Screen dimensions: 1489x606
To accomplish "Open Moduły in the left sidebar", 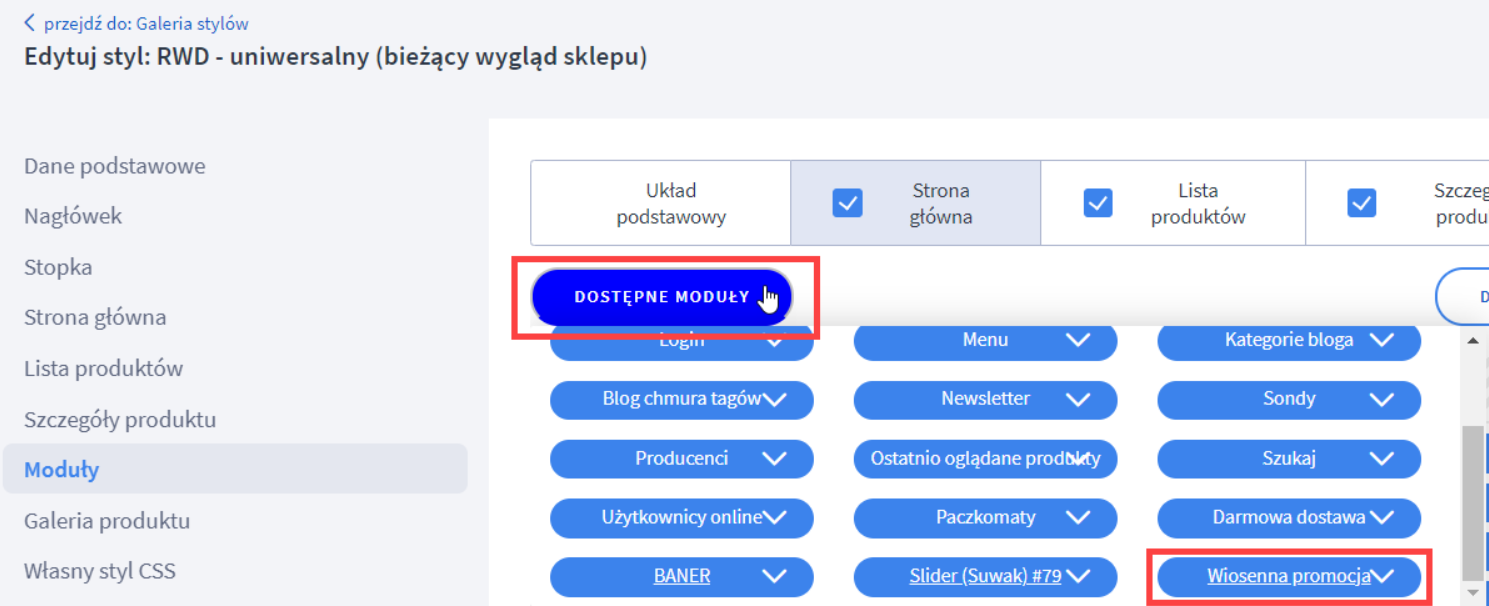I will click(61, 468).
